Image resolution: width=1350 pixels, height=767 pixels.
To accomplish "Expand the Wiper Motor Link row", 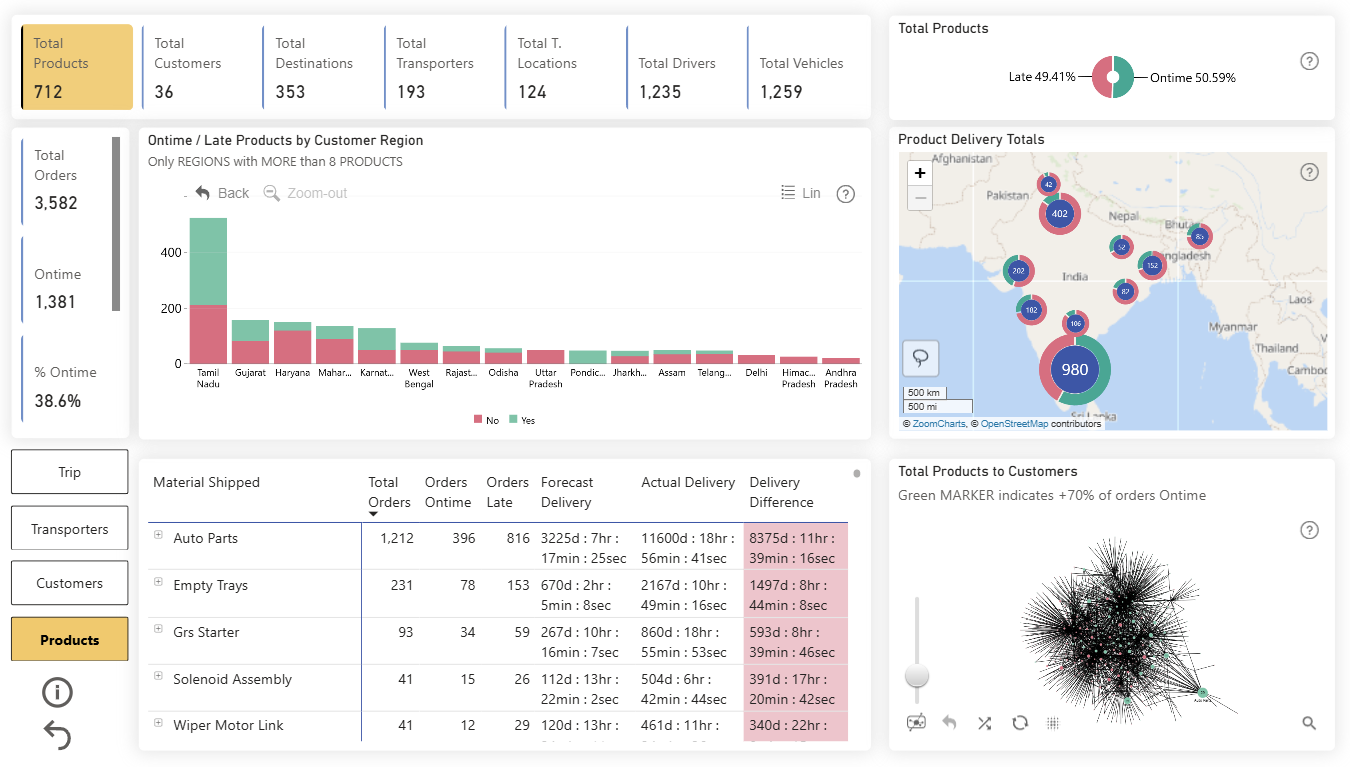I will (158, 722).
